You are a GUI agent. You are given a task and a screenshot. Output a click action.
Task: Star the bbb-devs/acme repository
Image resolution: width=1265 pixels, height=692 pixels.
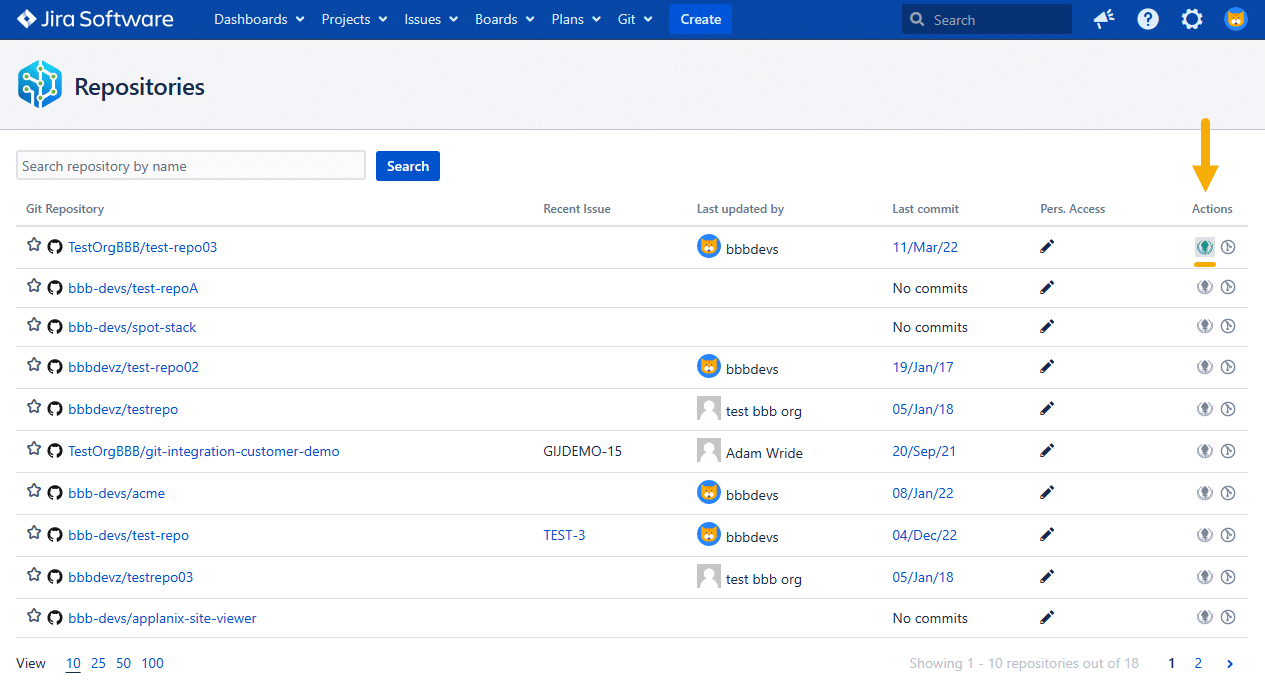pyautogui.click(x=34, y=491)
